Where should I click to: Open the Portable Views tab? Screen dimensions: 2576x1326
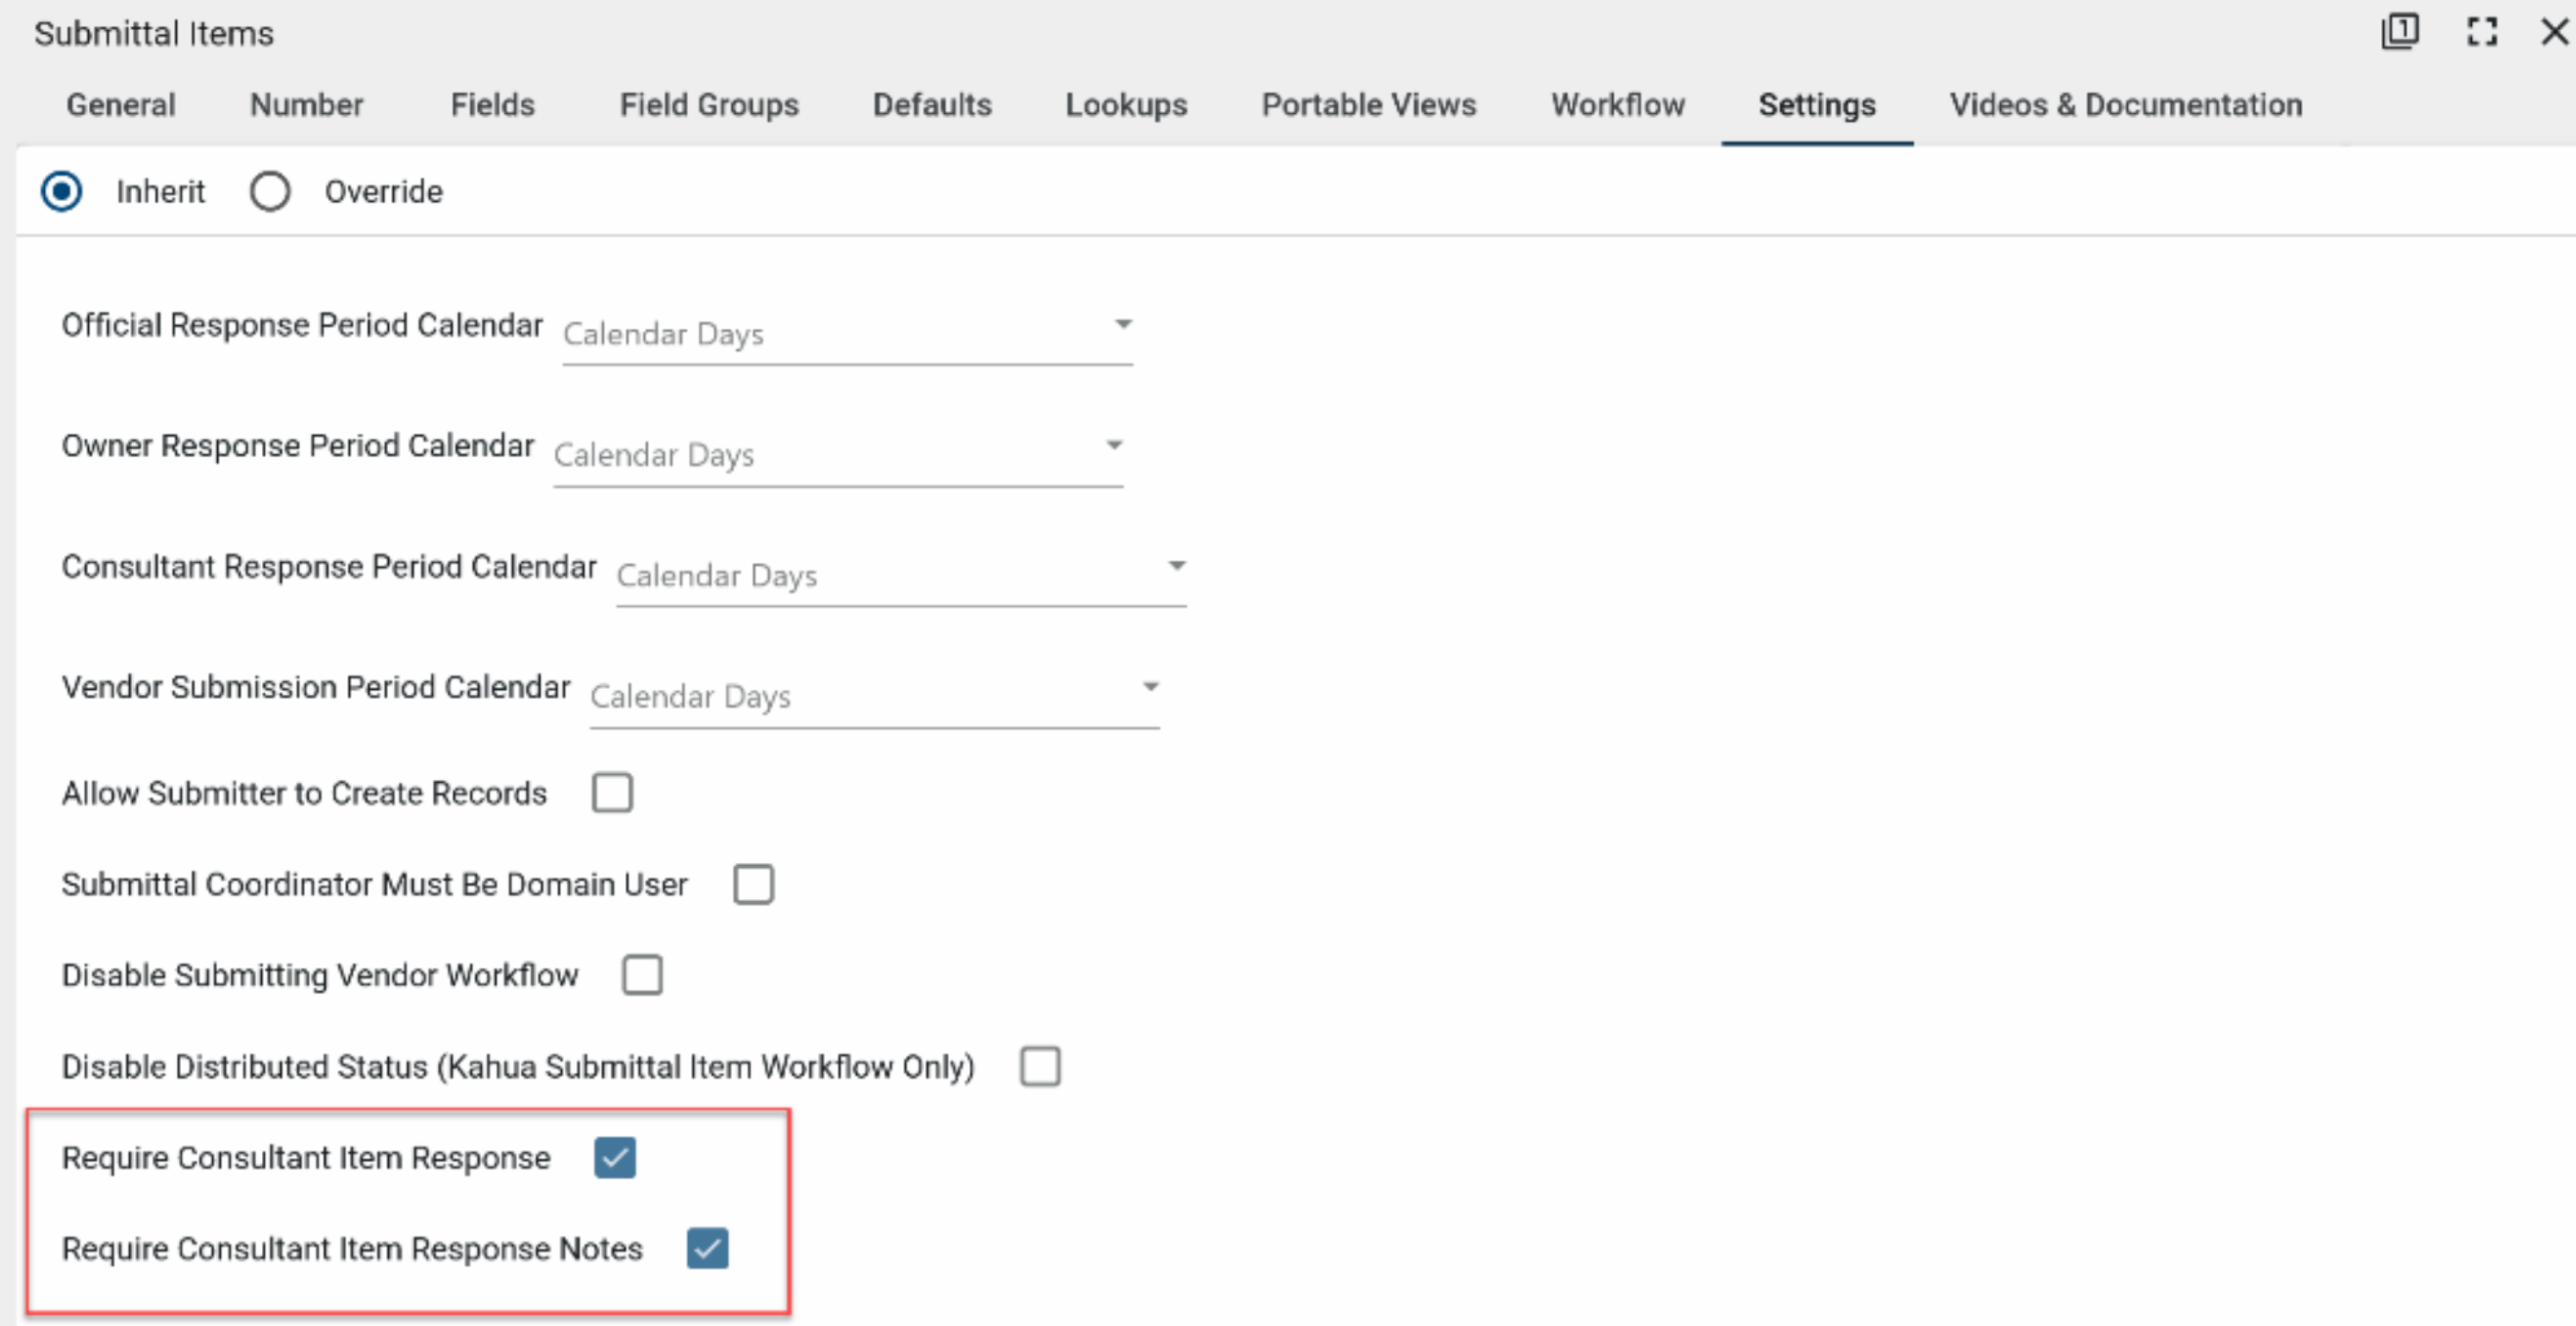click(1368, 105)
